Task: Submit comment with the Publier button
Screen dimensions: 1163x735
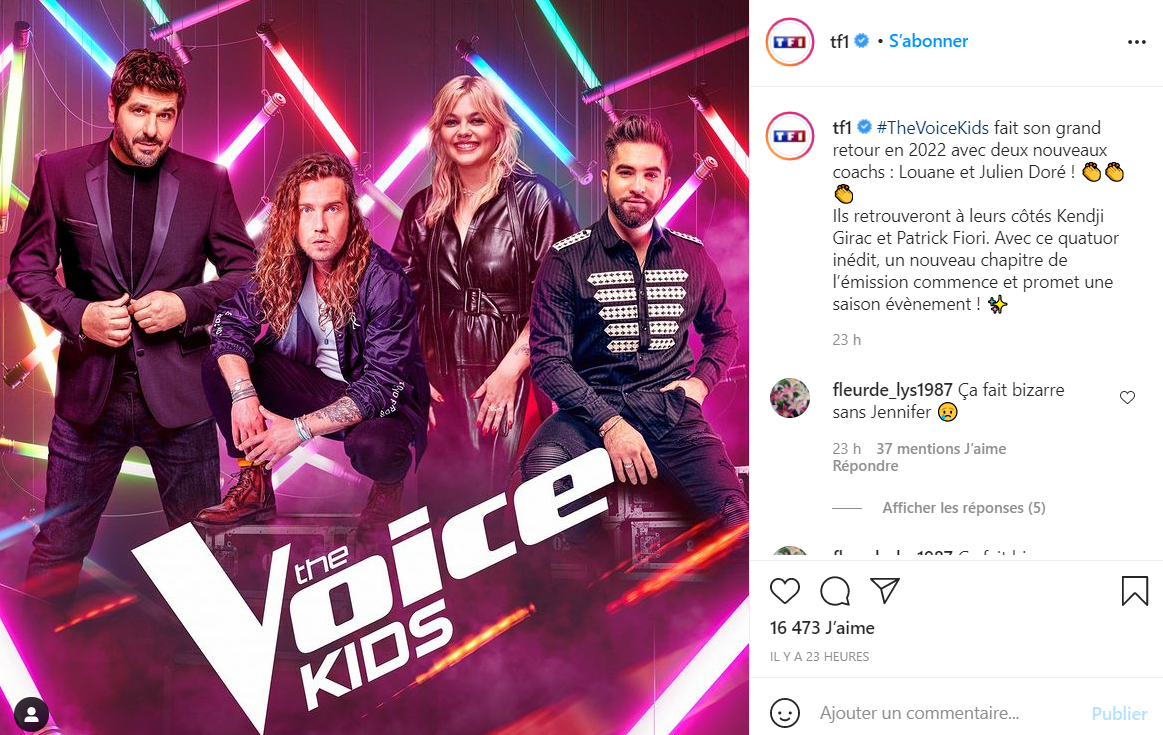Action: click(x=1119, y=713)
